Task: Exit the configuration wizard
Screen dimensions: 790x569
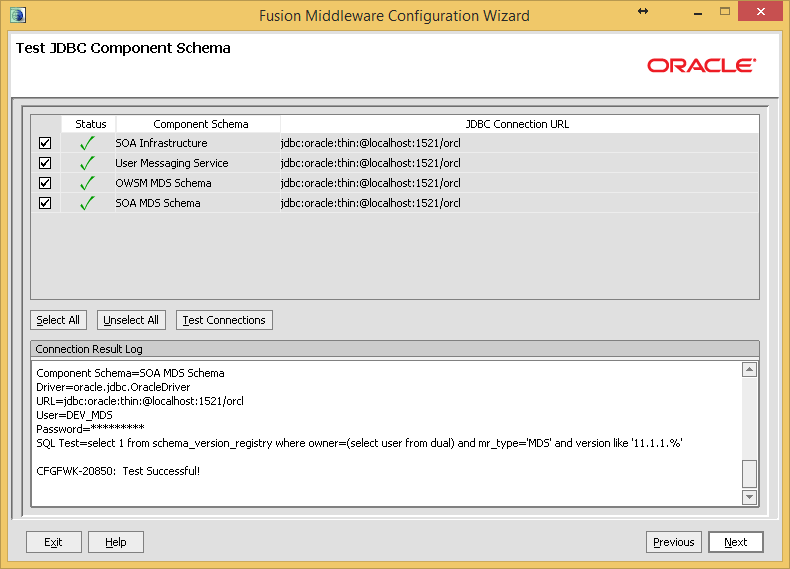Action: click(53, 542)
